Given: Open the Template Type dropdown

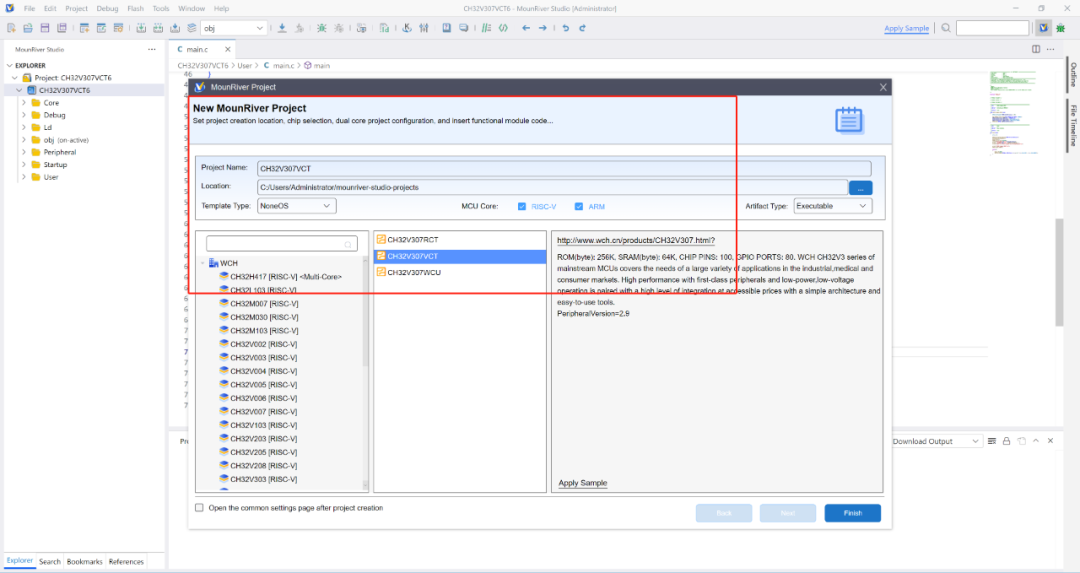Looking at the screenshot, I should point(296,206).
